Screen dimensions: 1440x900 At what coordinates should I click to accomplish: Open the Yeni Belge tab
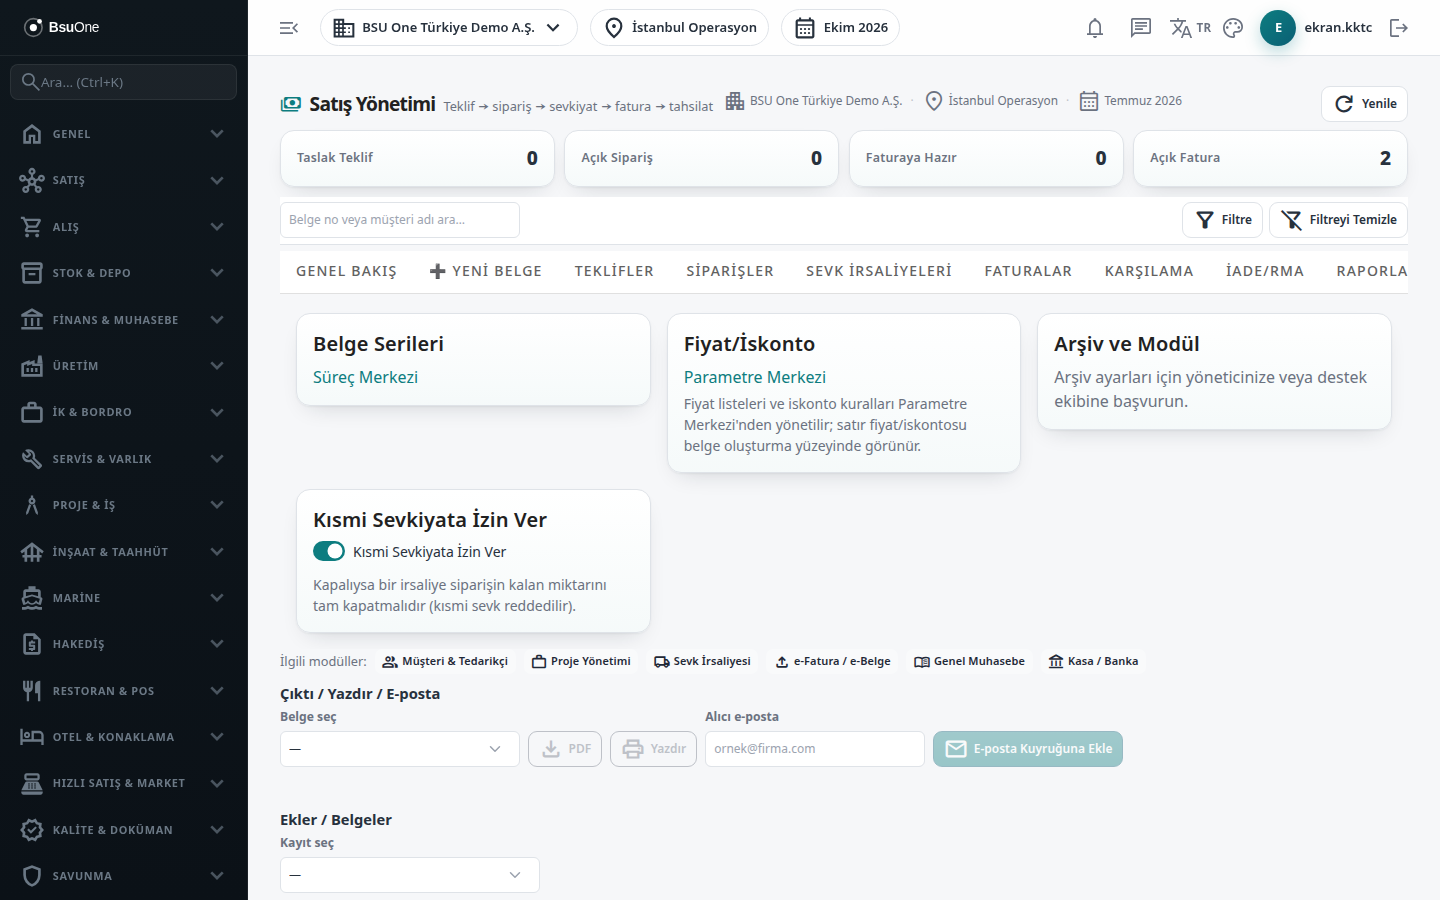tap(485, 271)
